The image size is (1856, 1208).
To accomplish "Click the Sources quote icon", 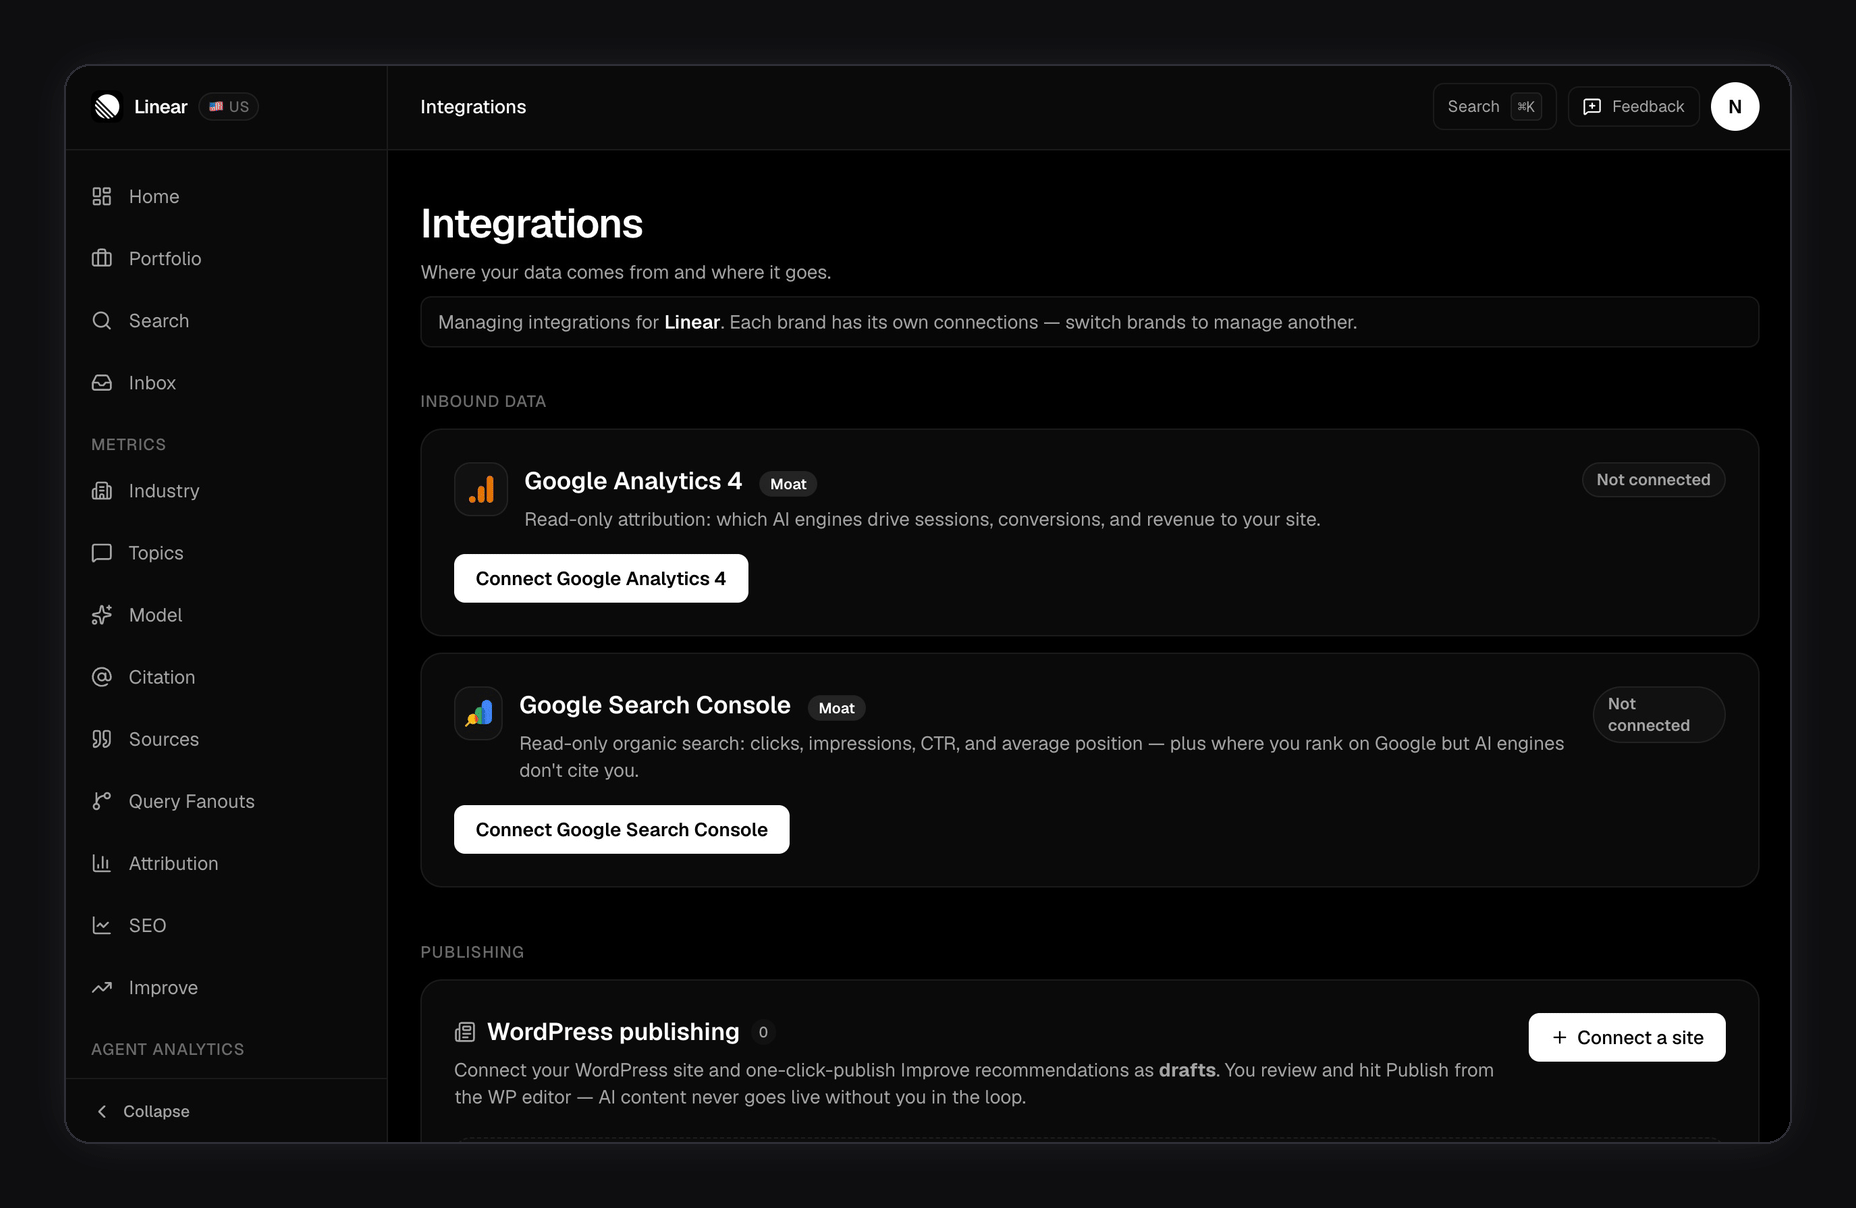I will click(102, 739).
